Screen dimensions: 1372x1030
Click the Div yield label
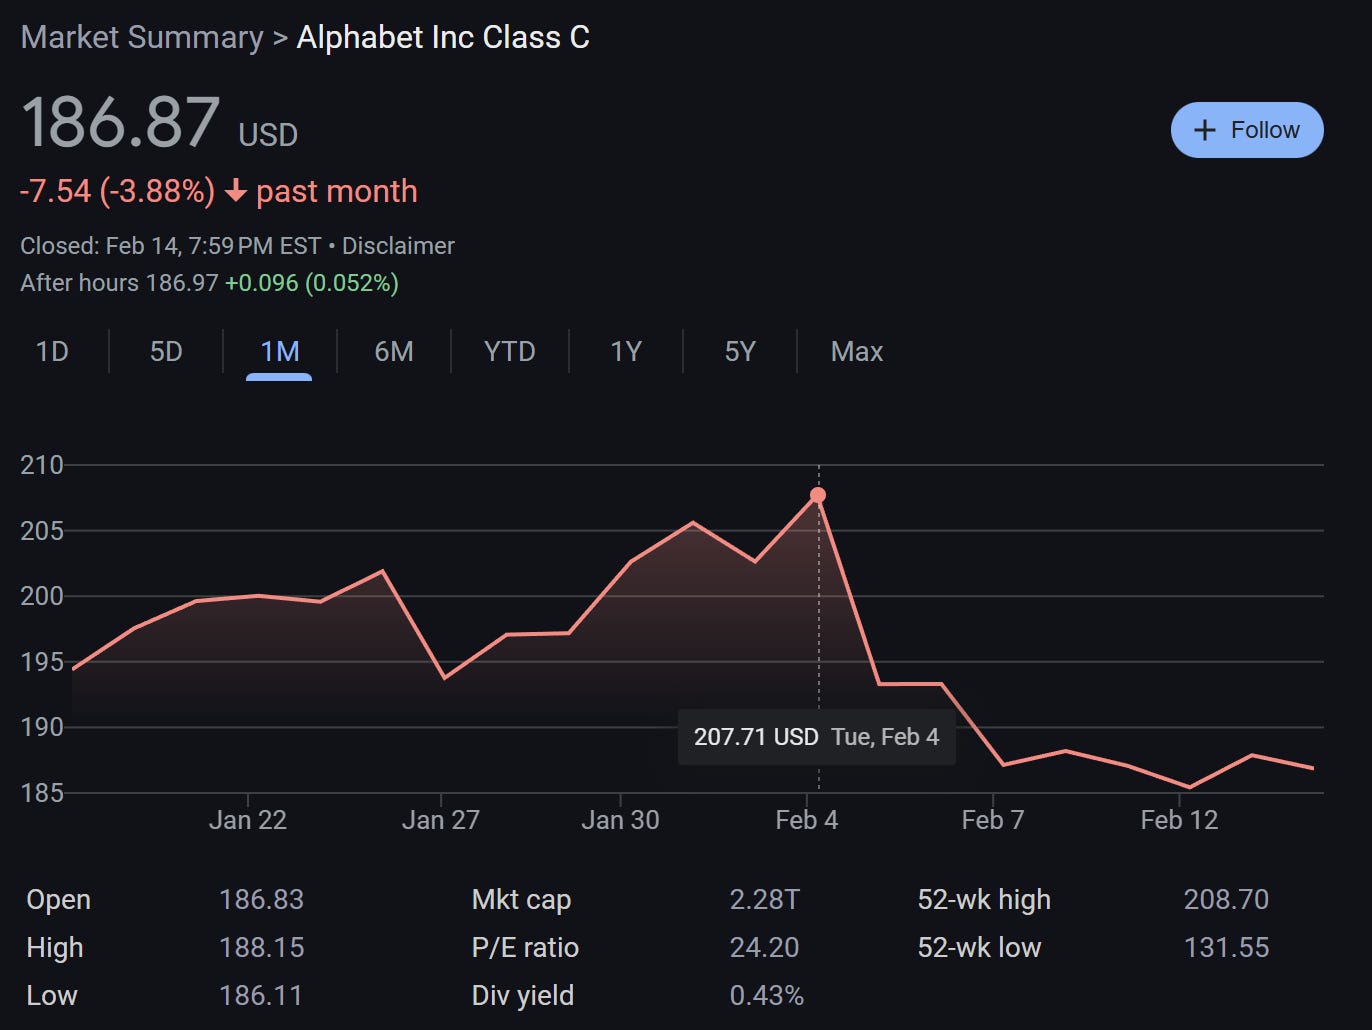coord(523,996)
